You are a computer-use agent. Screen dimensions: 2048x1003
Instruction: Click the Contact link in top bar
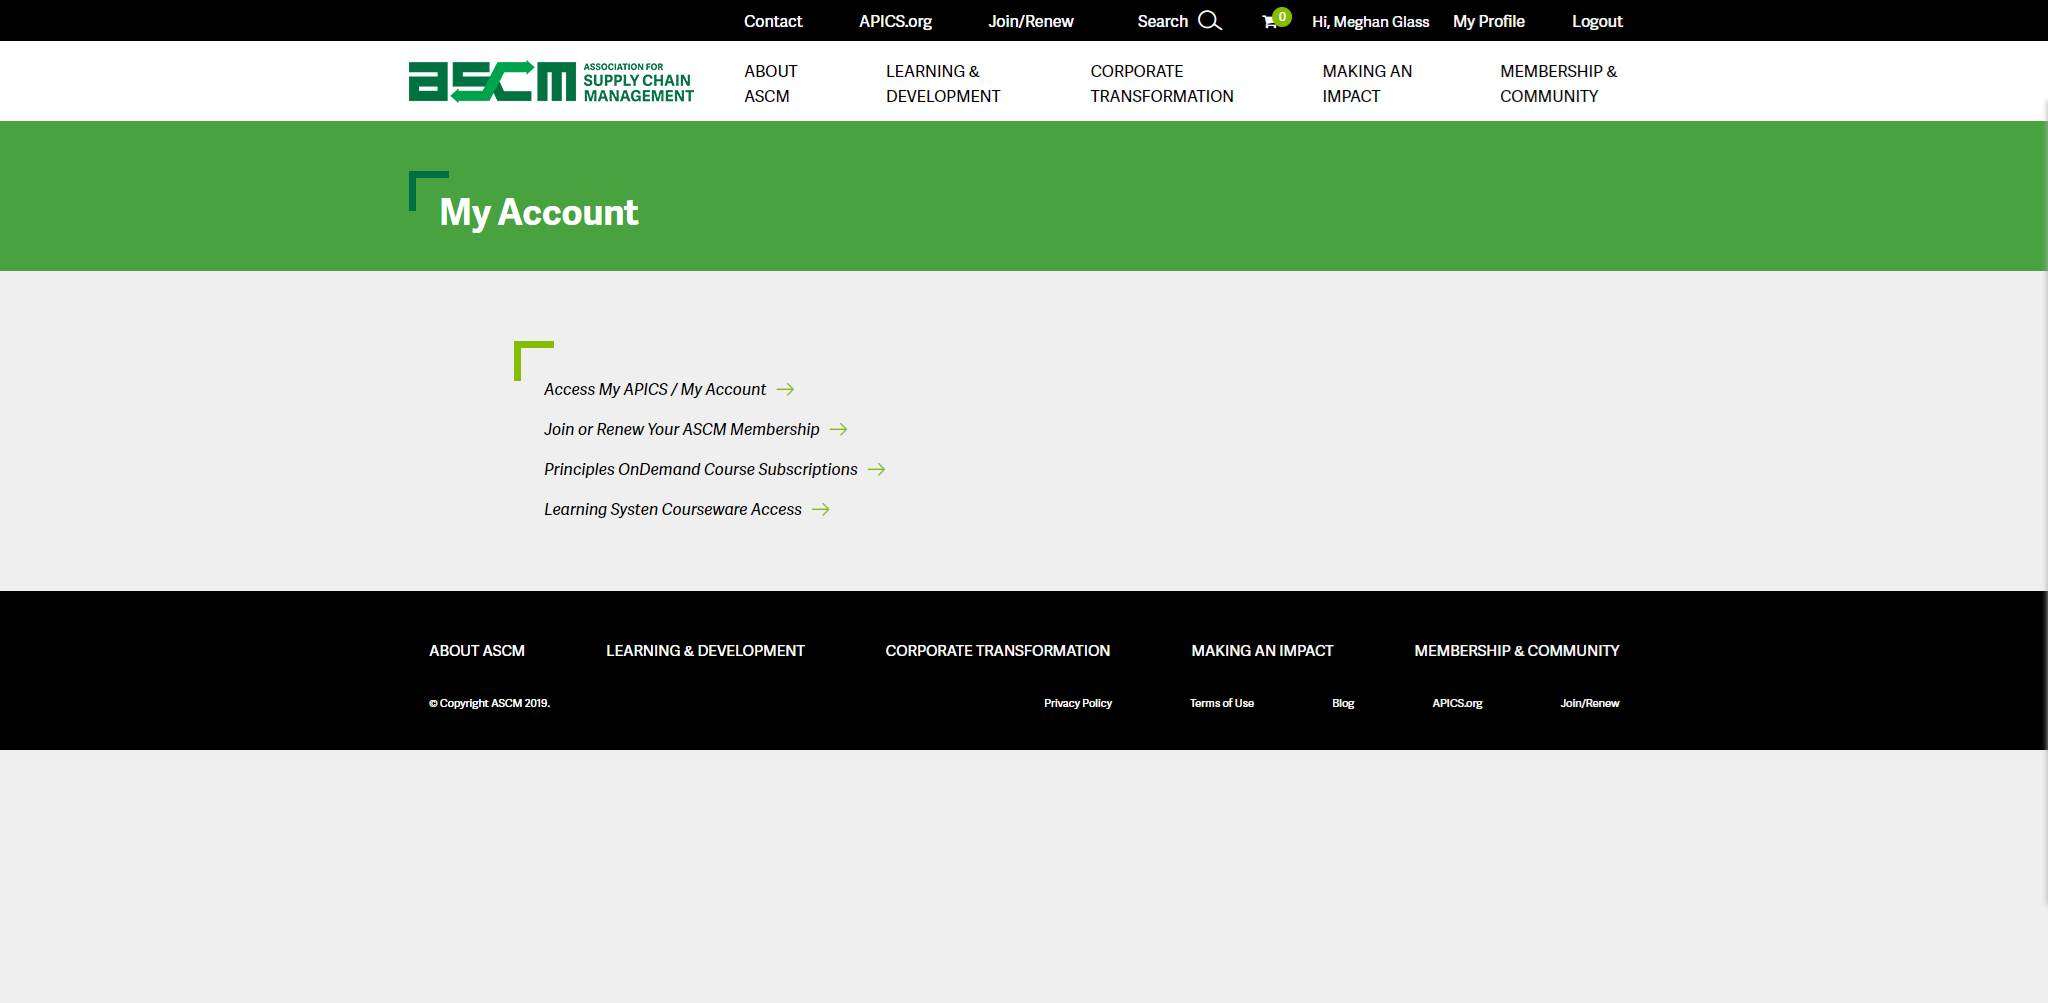[x=772, y=21]
